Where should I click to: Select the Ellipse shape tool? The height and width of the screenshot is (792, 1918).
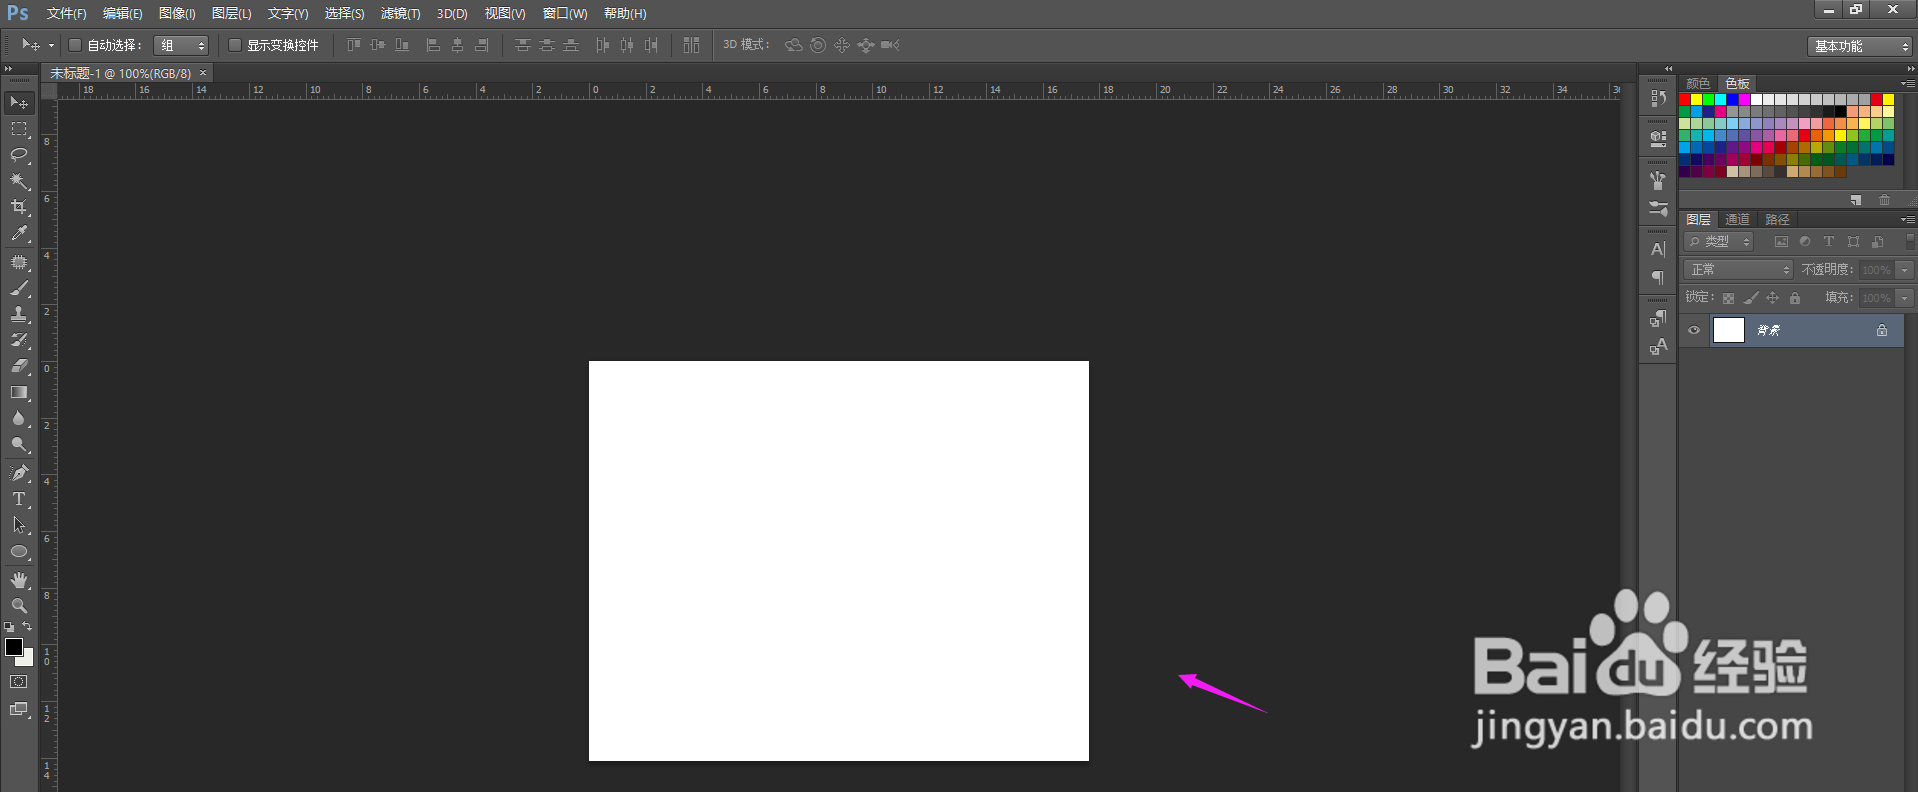[19, 551]
